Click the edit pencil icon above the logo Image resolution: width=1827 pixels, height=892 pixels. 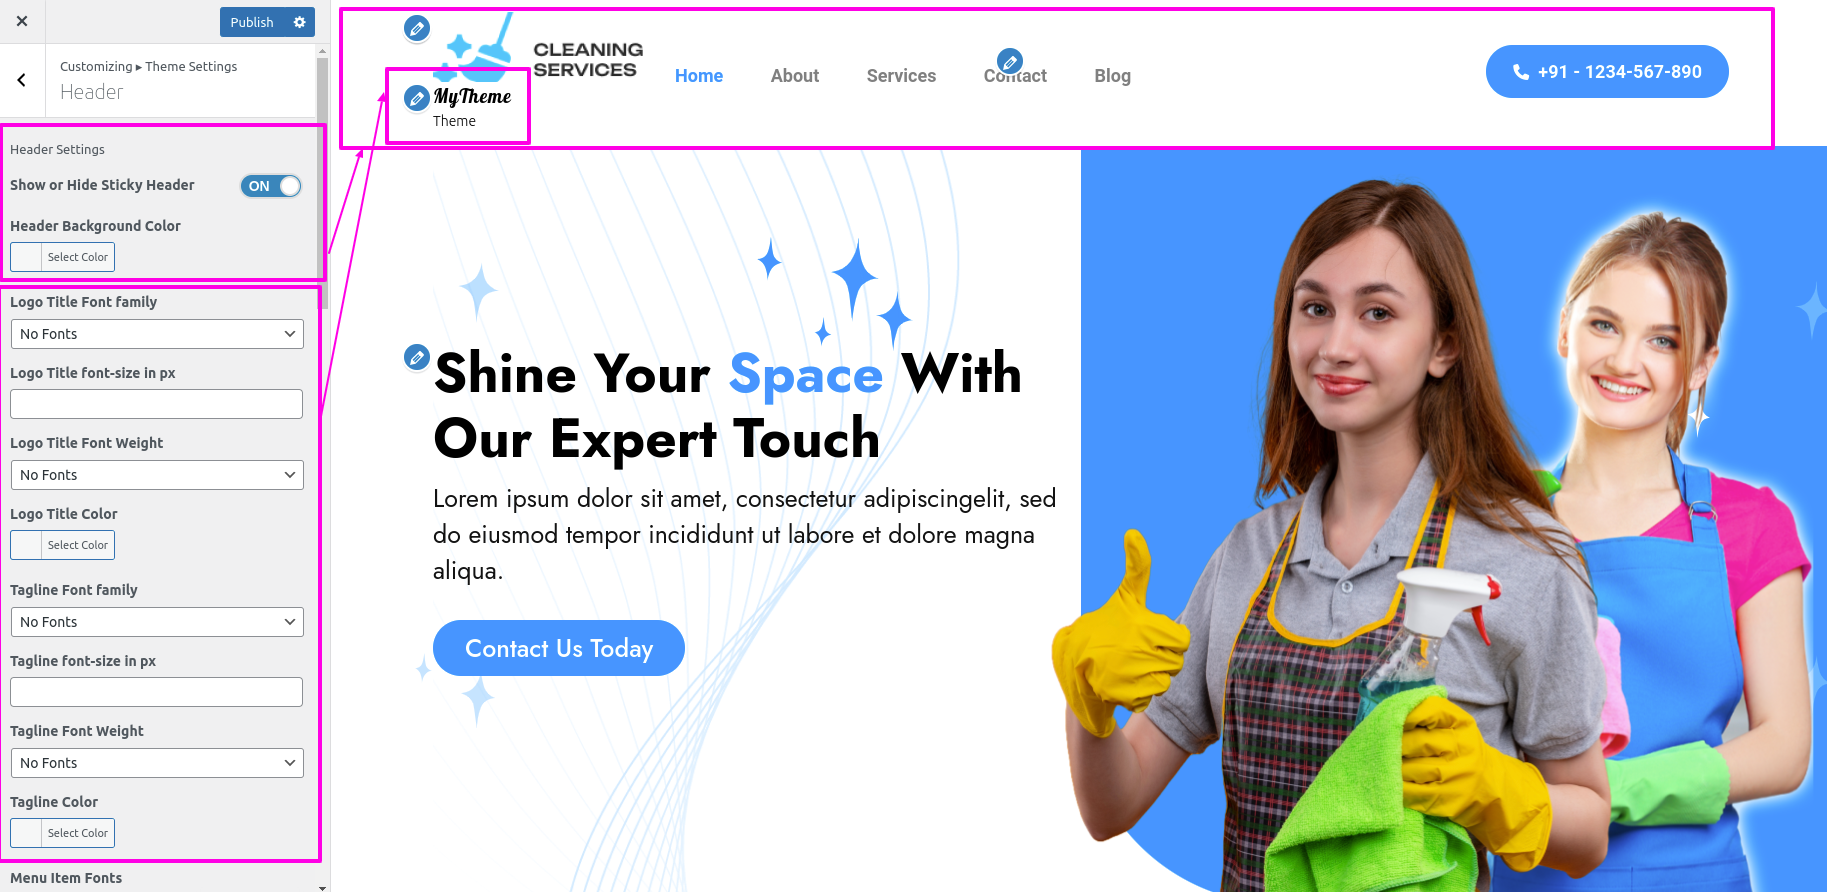(417, 28)
